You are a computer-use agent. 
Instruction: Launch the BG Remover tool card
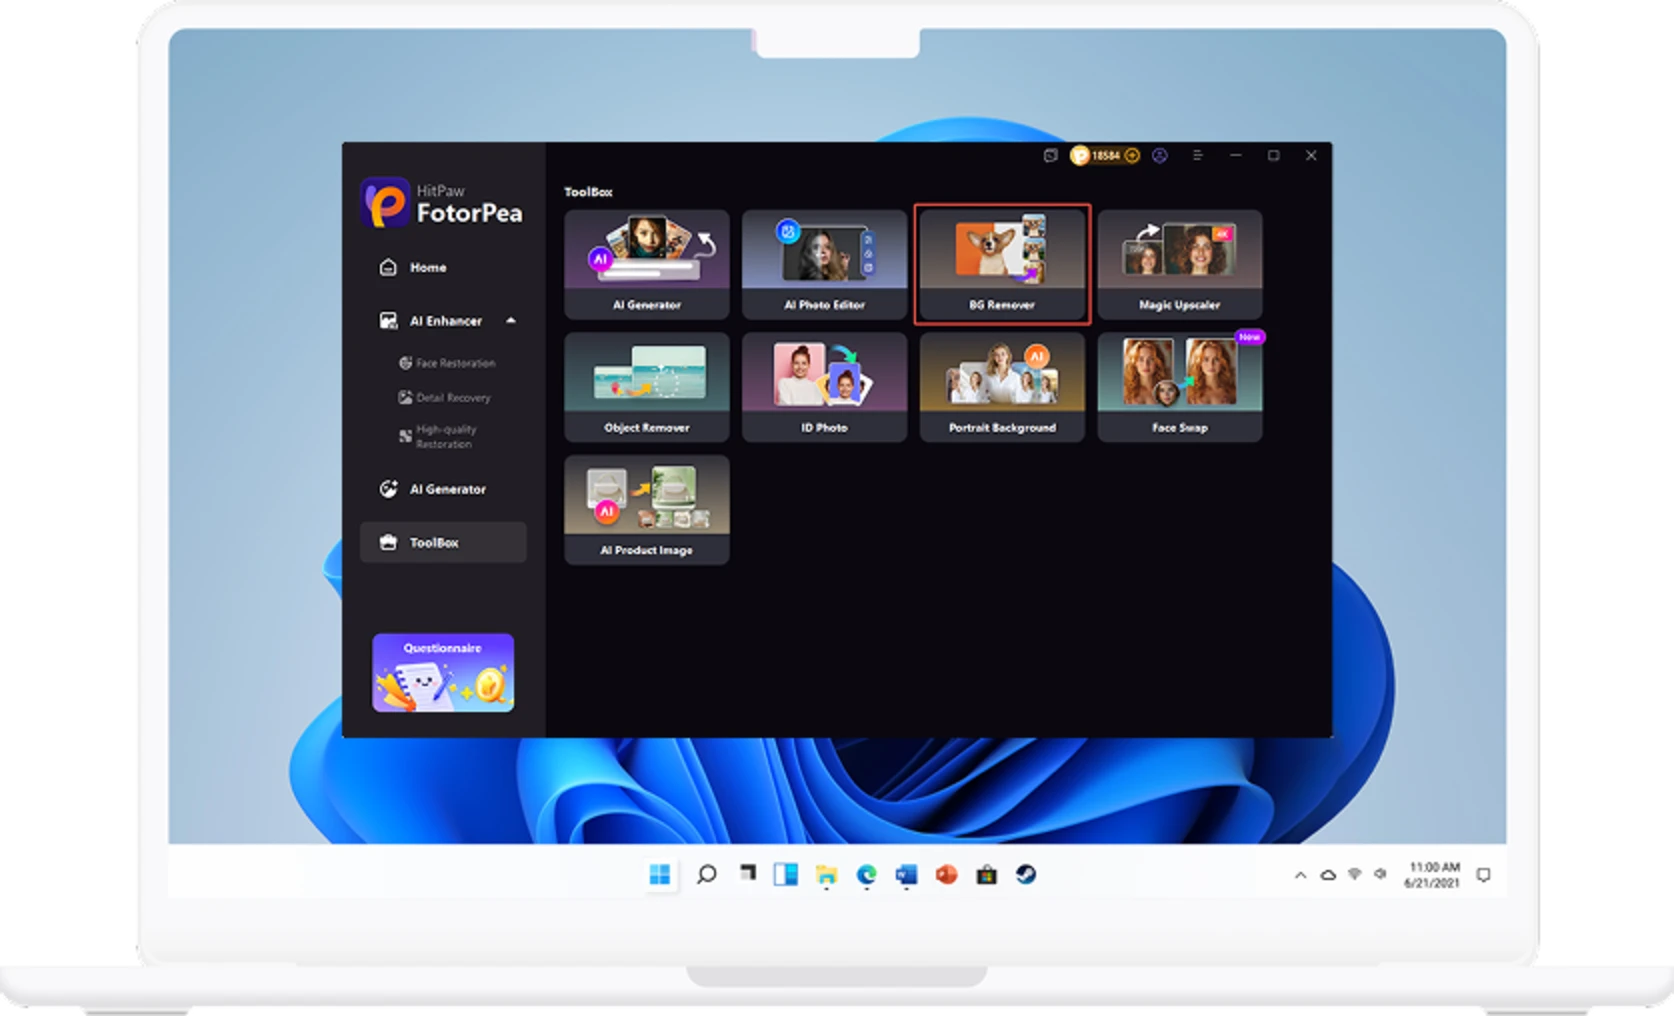pyautogui.click(x=1002, y=264)
